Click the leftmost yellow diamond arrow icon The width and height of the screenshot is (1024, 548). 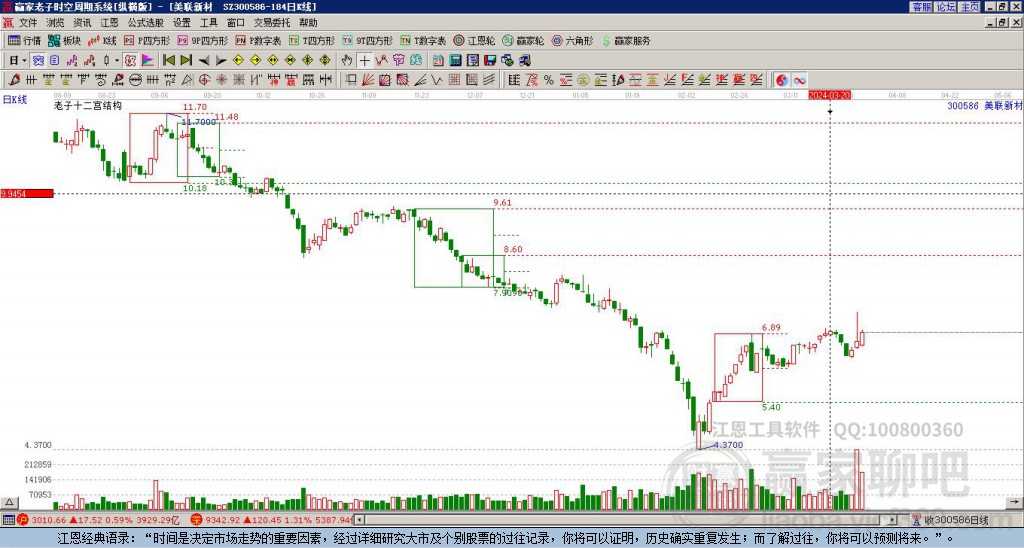(x=238, y=61)
